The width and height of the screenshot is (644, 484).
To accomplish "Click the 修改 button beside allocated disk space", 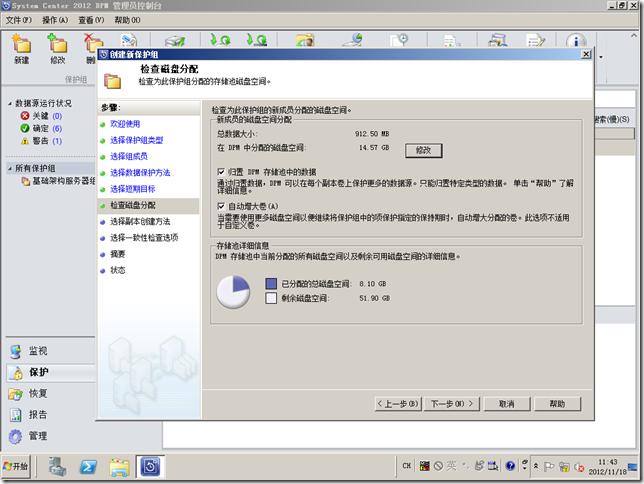I will [x=423, y=150].
